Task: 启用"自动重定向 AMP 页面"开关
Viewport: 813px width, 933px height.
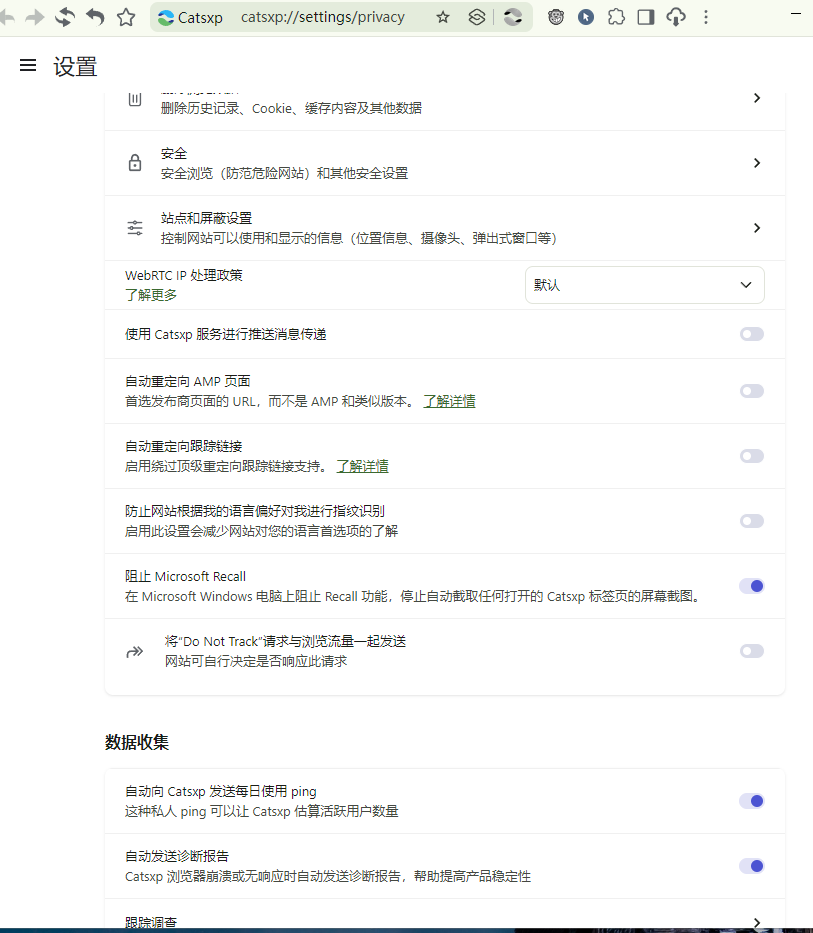Action: 751,391
